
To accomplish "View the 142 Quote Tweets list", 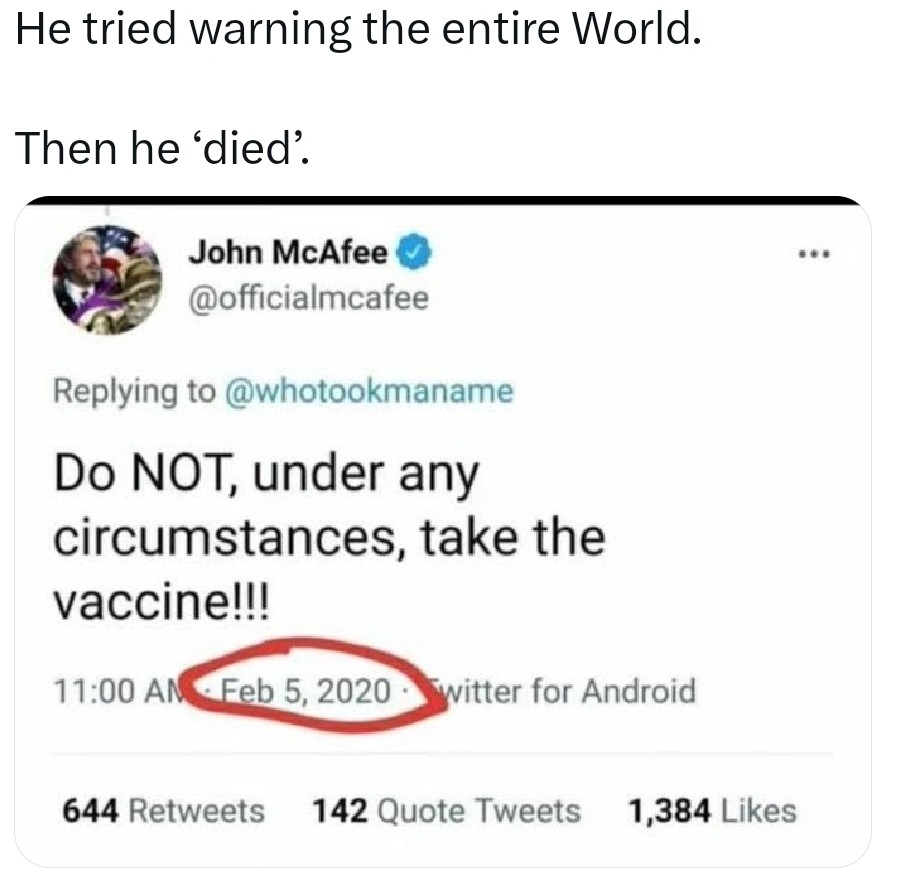I will (446, 810).
